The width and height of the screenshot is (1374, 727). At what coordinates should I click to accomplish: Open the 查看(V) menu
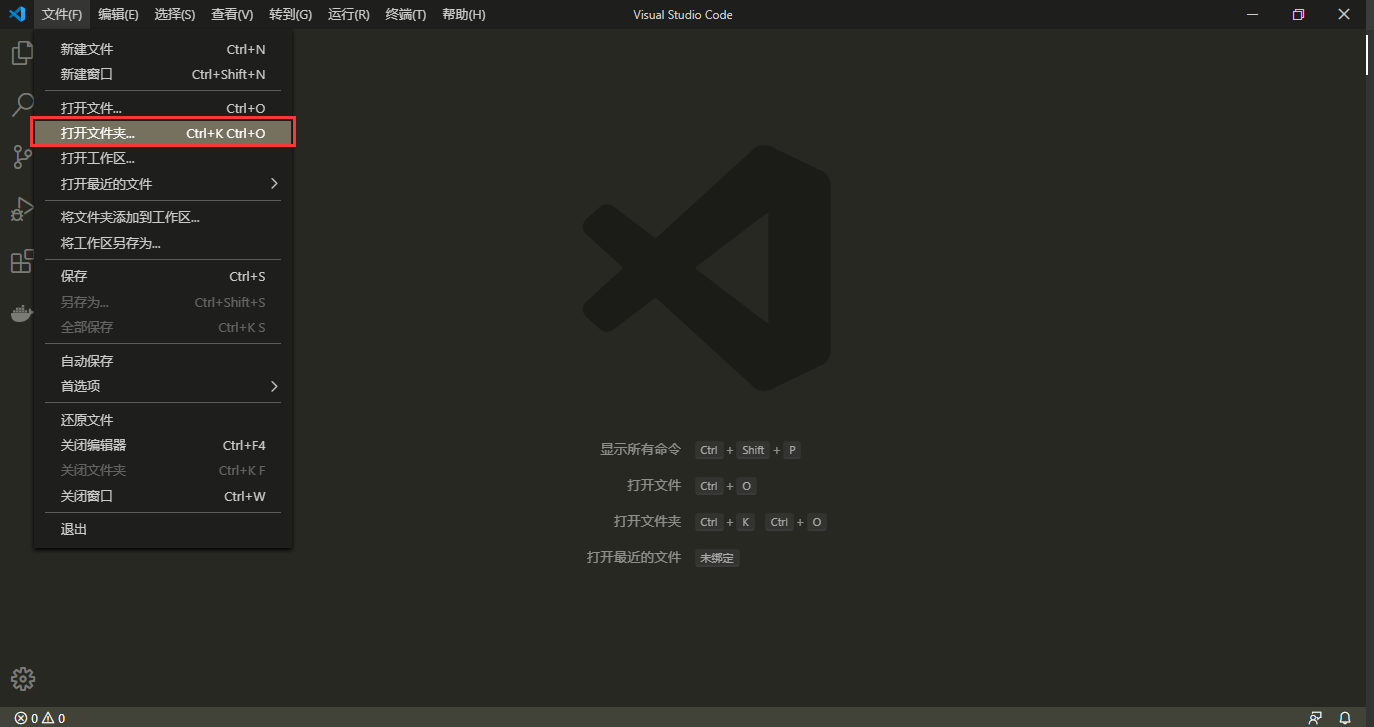[x=232, y=14]
